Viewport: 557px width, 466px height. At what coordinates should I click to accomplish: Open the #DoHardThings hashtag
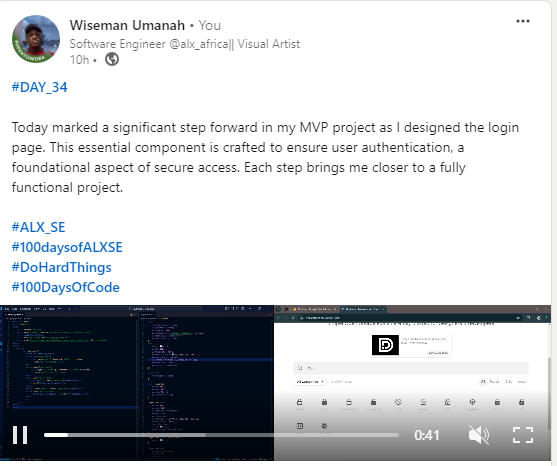pyautogui.click(x=61, y=267)
